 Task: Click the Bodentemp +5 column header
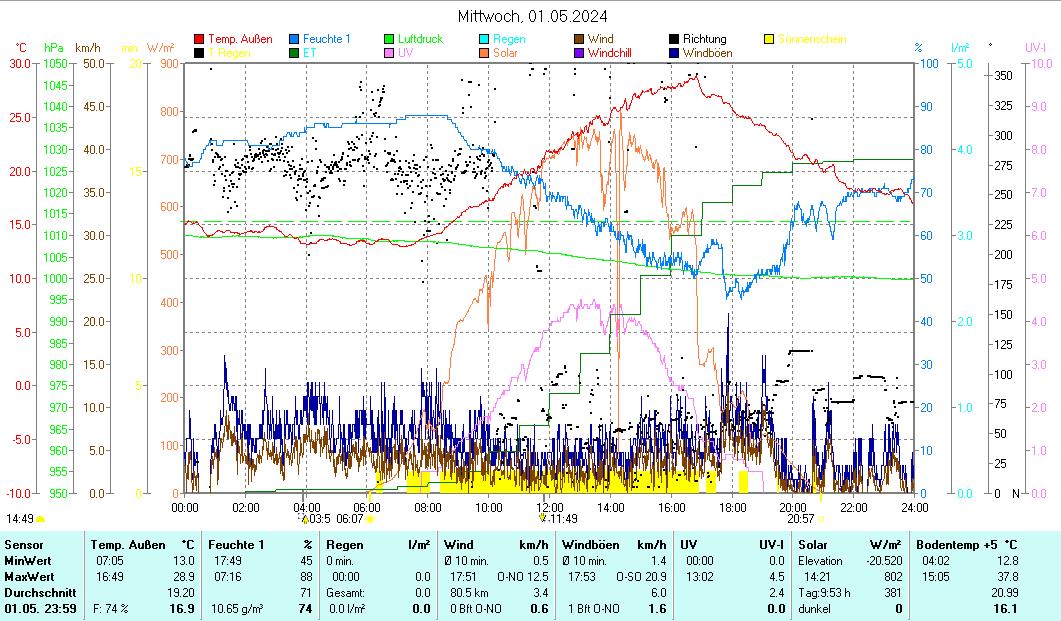[x=966, y=544]
